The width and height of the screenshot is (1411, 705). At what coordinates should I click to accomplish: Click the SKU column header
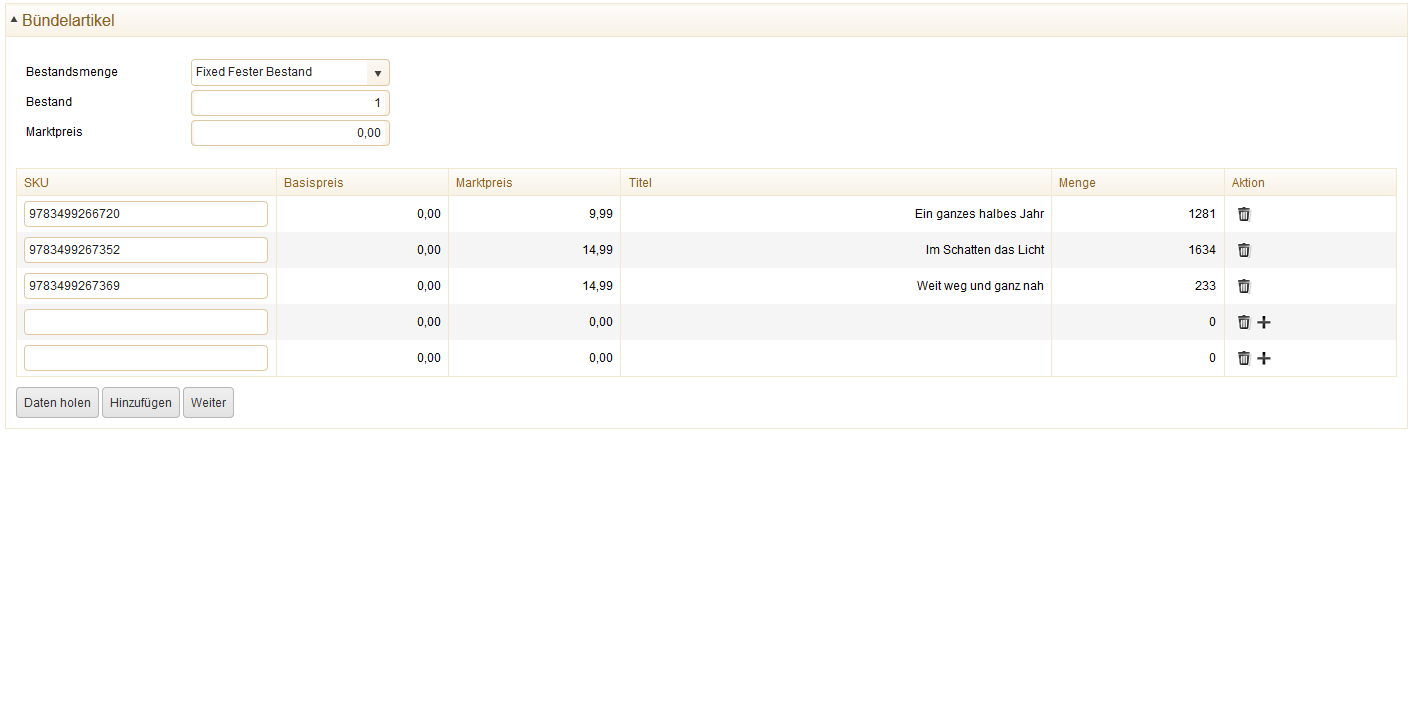pos(146,183)
